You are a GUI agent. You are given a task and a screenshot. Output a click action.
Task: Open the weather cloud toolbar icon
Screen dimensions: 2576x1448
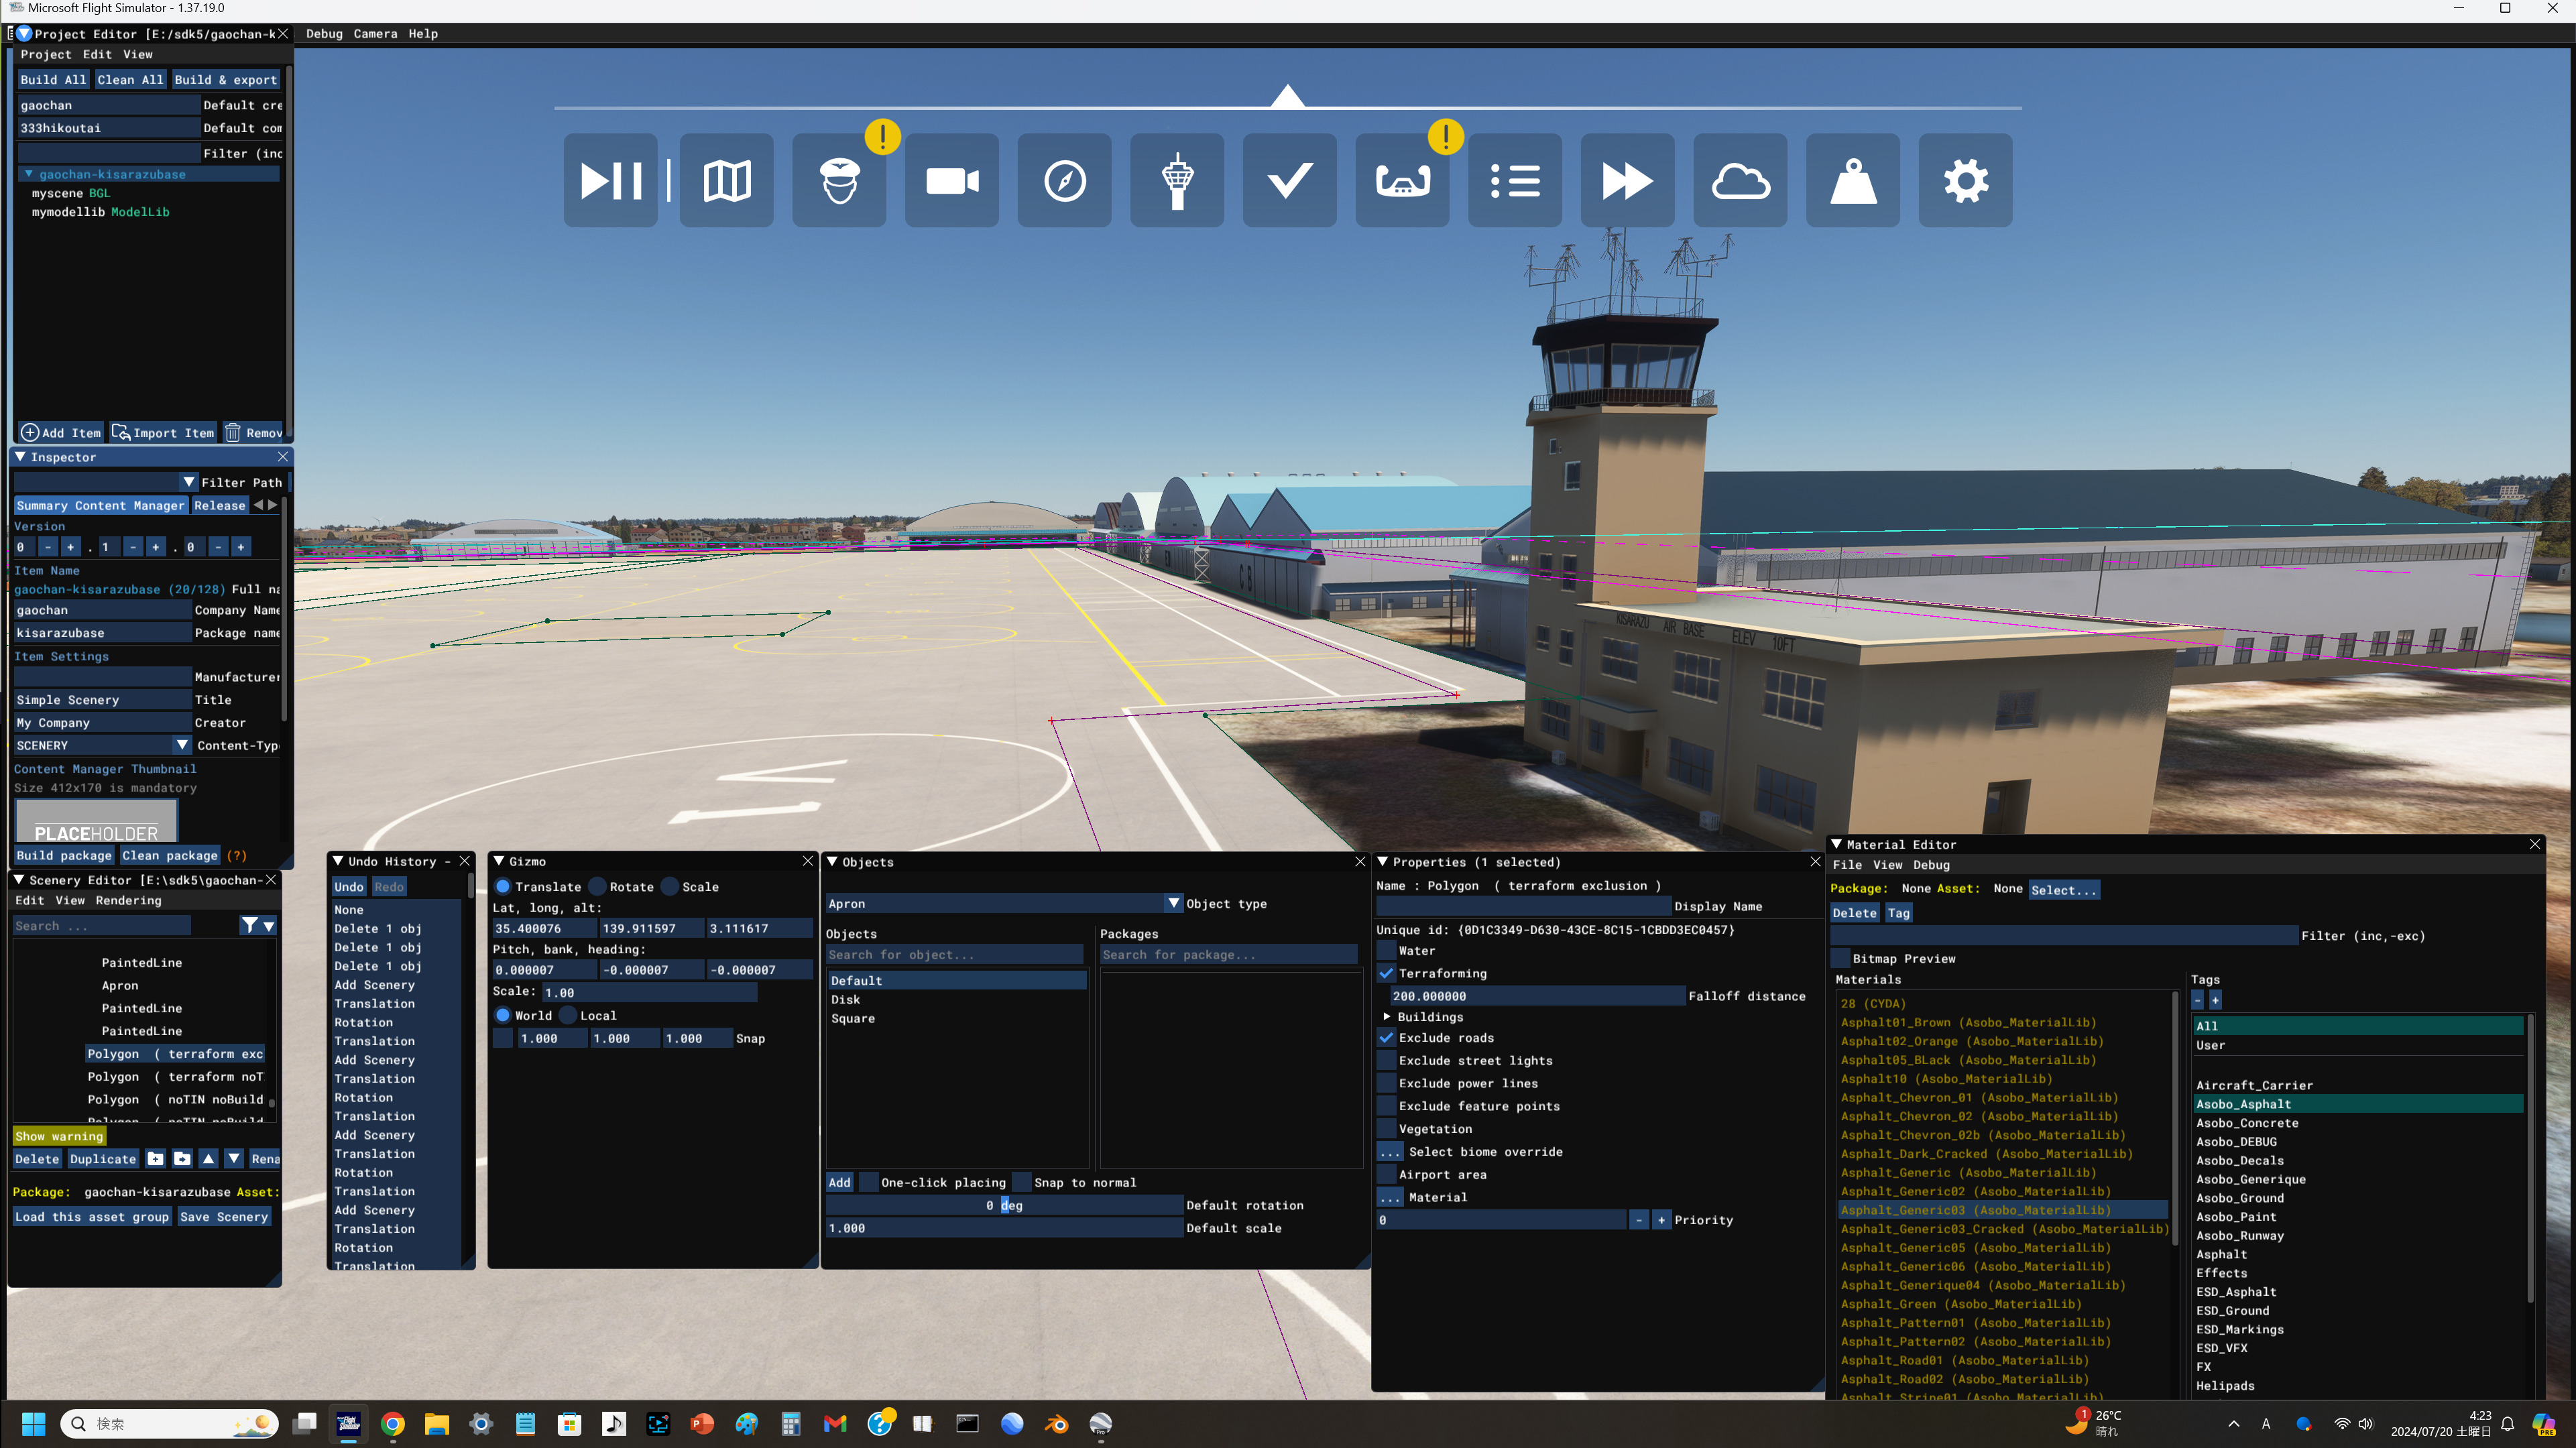tap(1740, 181)
